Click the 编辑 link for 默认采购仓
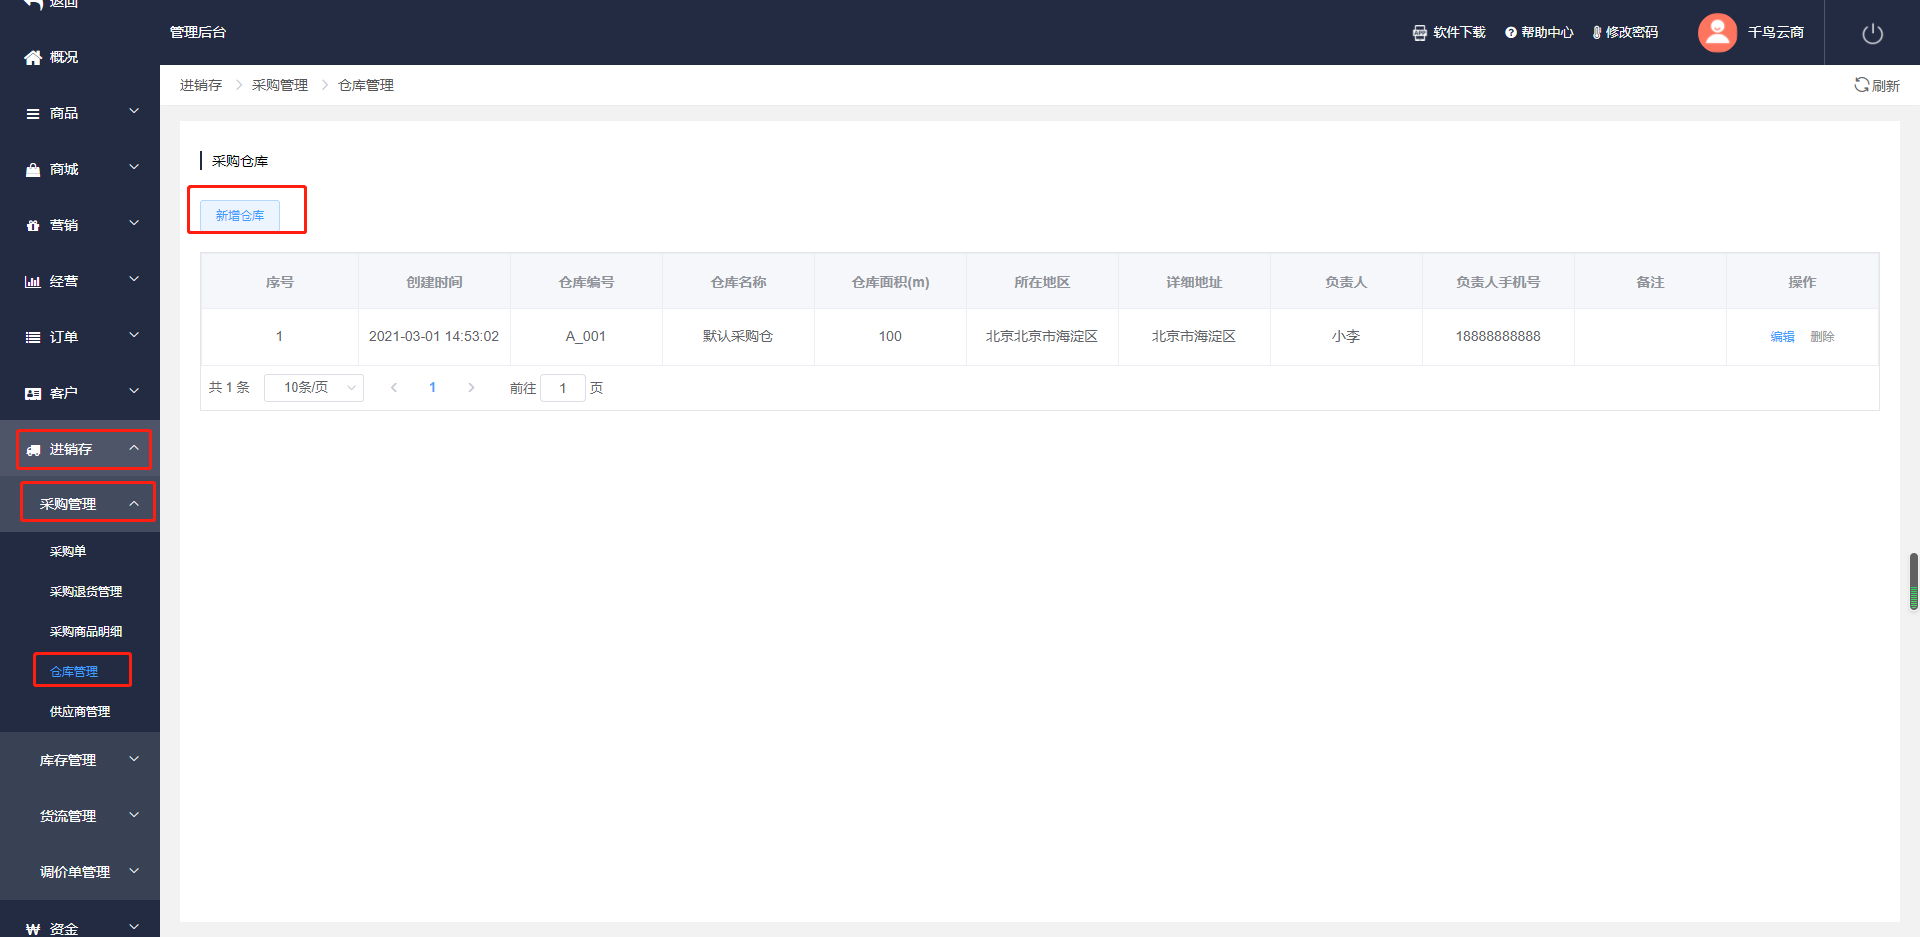 pyautogui.click(x=1782, y=337)
